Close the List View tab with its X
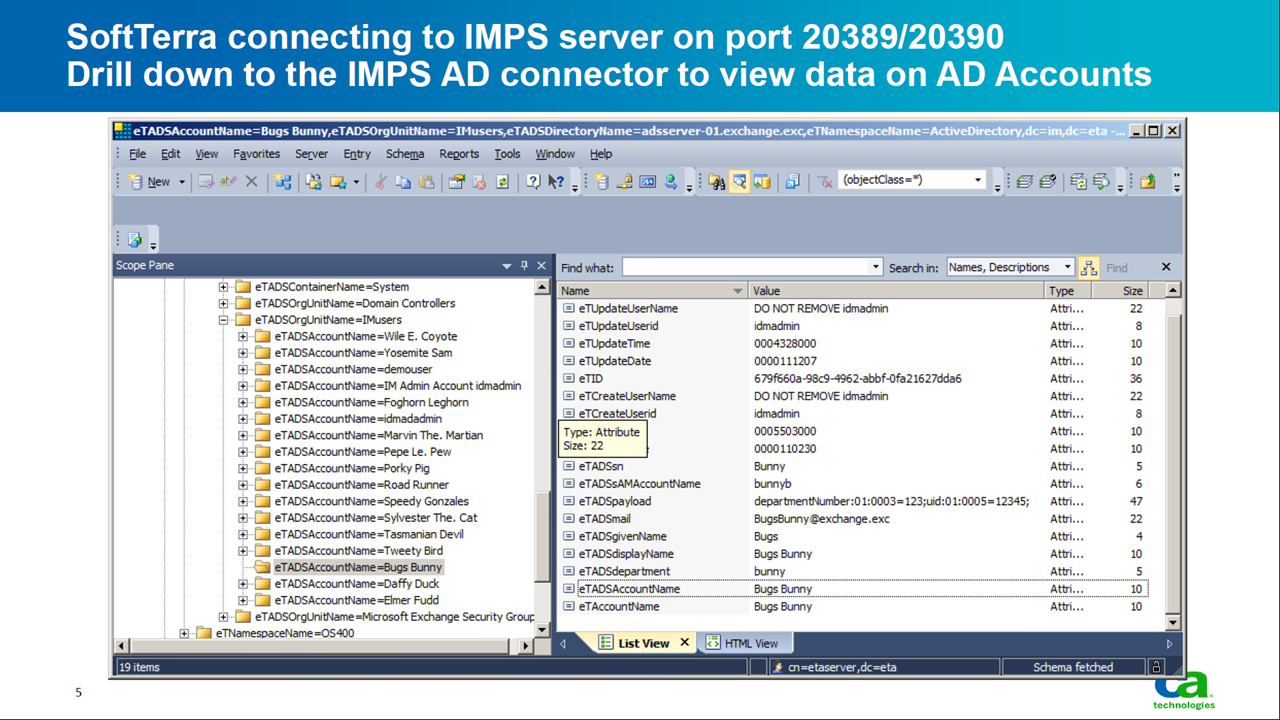 pos(685,643)
